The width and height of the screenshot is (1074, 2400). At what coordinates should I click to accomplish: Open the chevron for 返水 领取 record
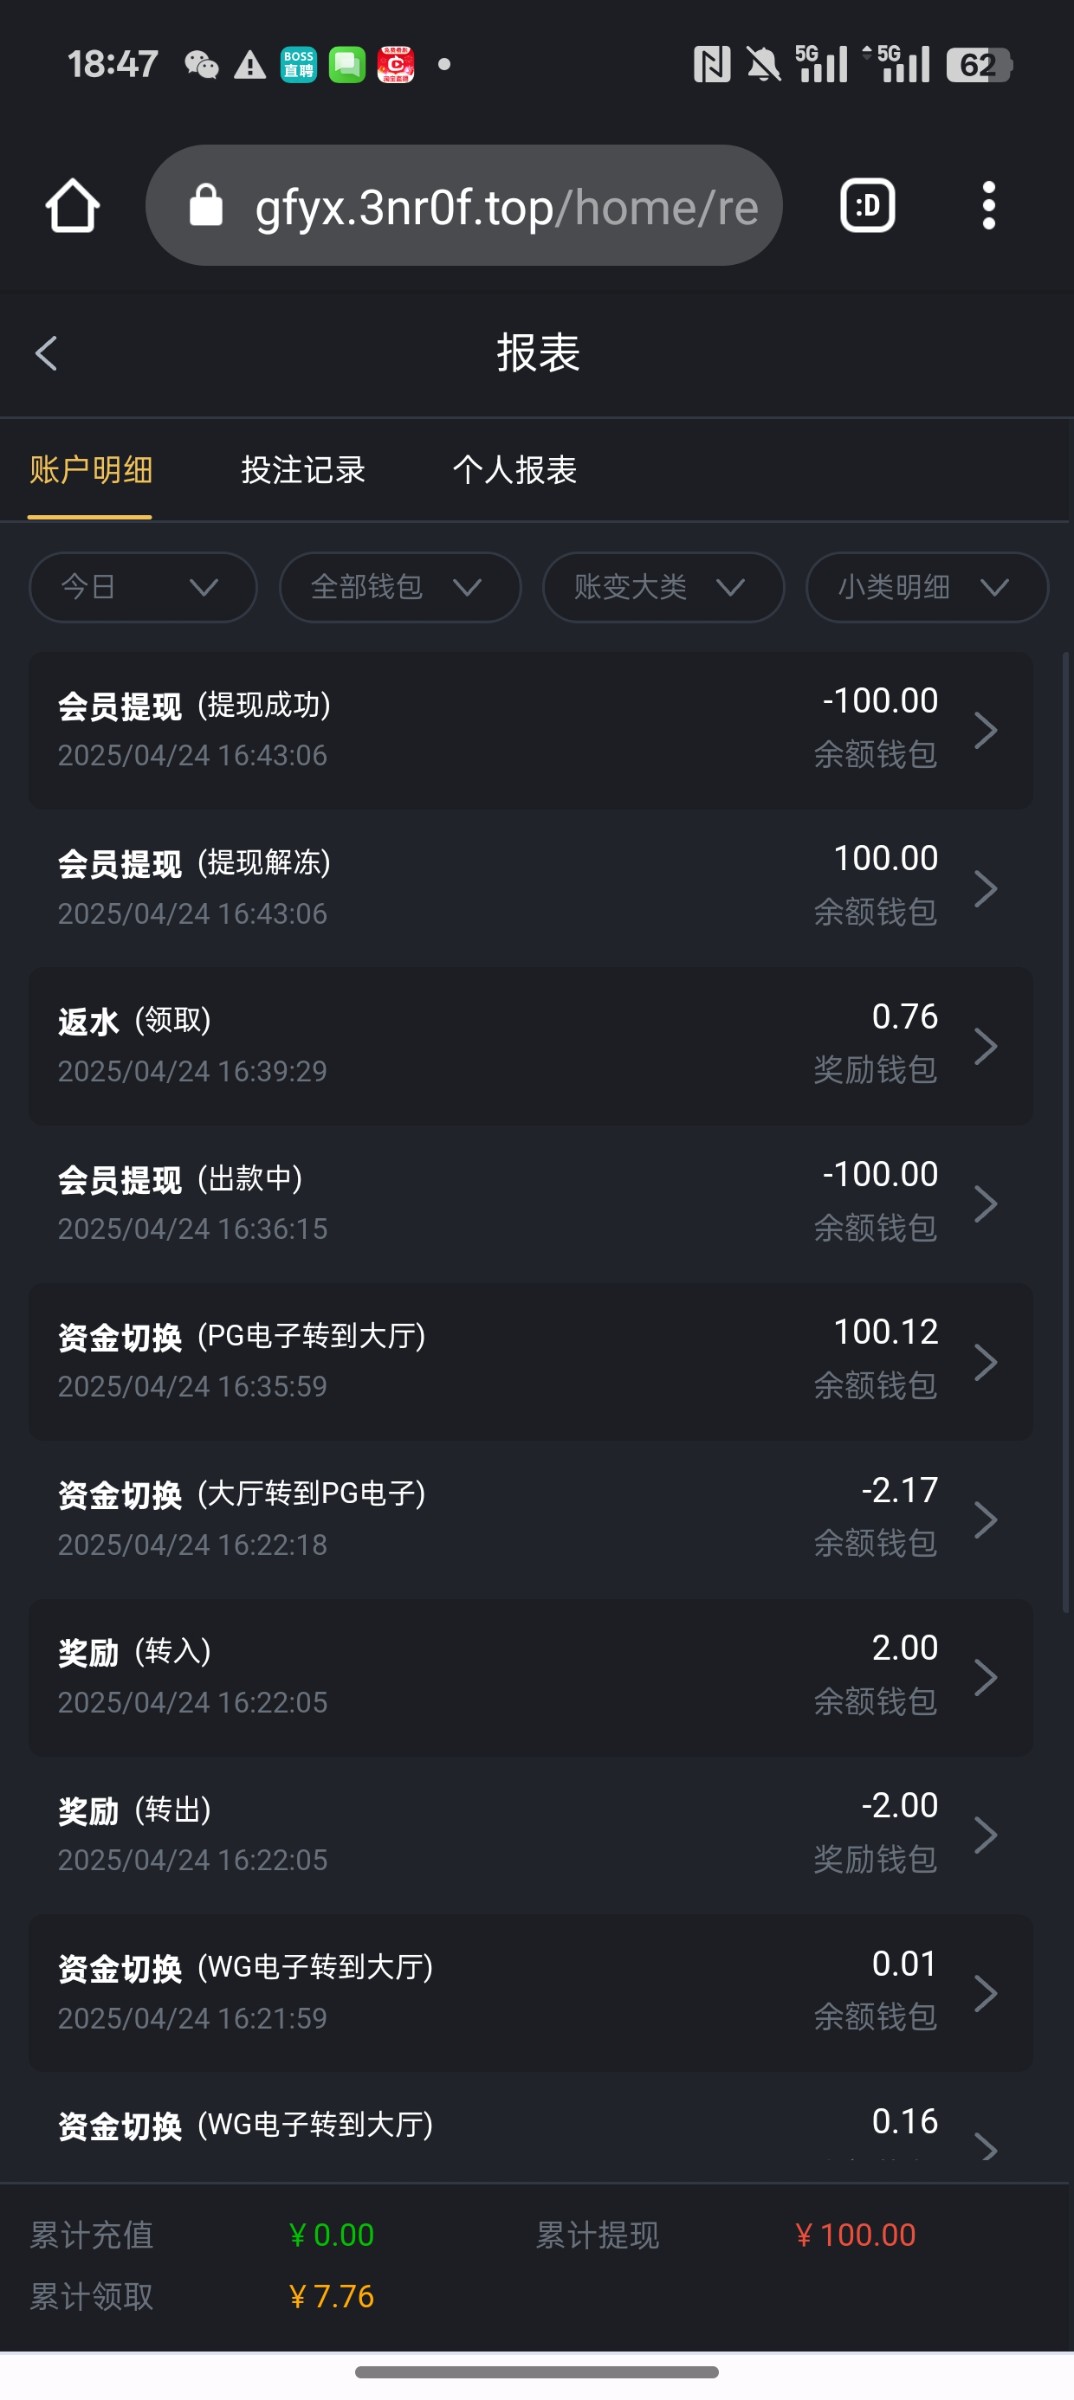coord(986,1046)
